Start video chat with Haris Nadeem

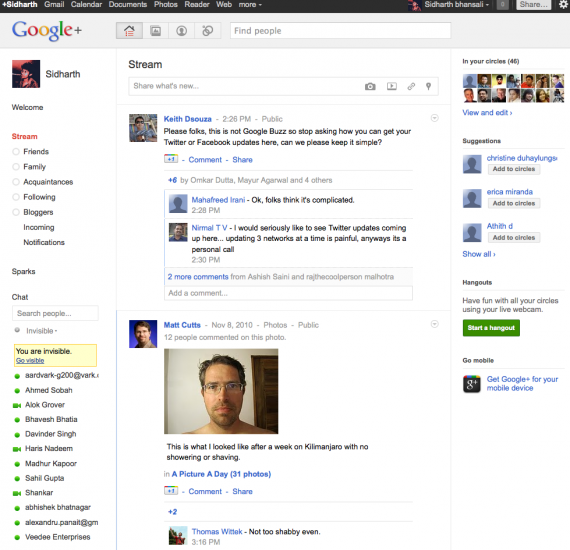tap(17, 449)
